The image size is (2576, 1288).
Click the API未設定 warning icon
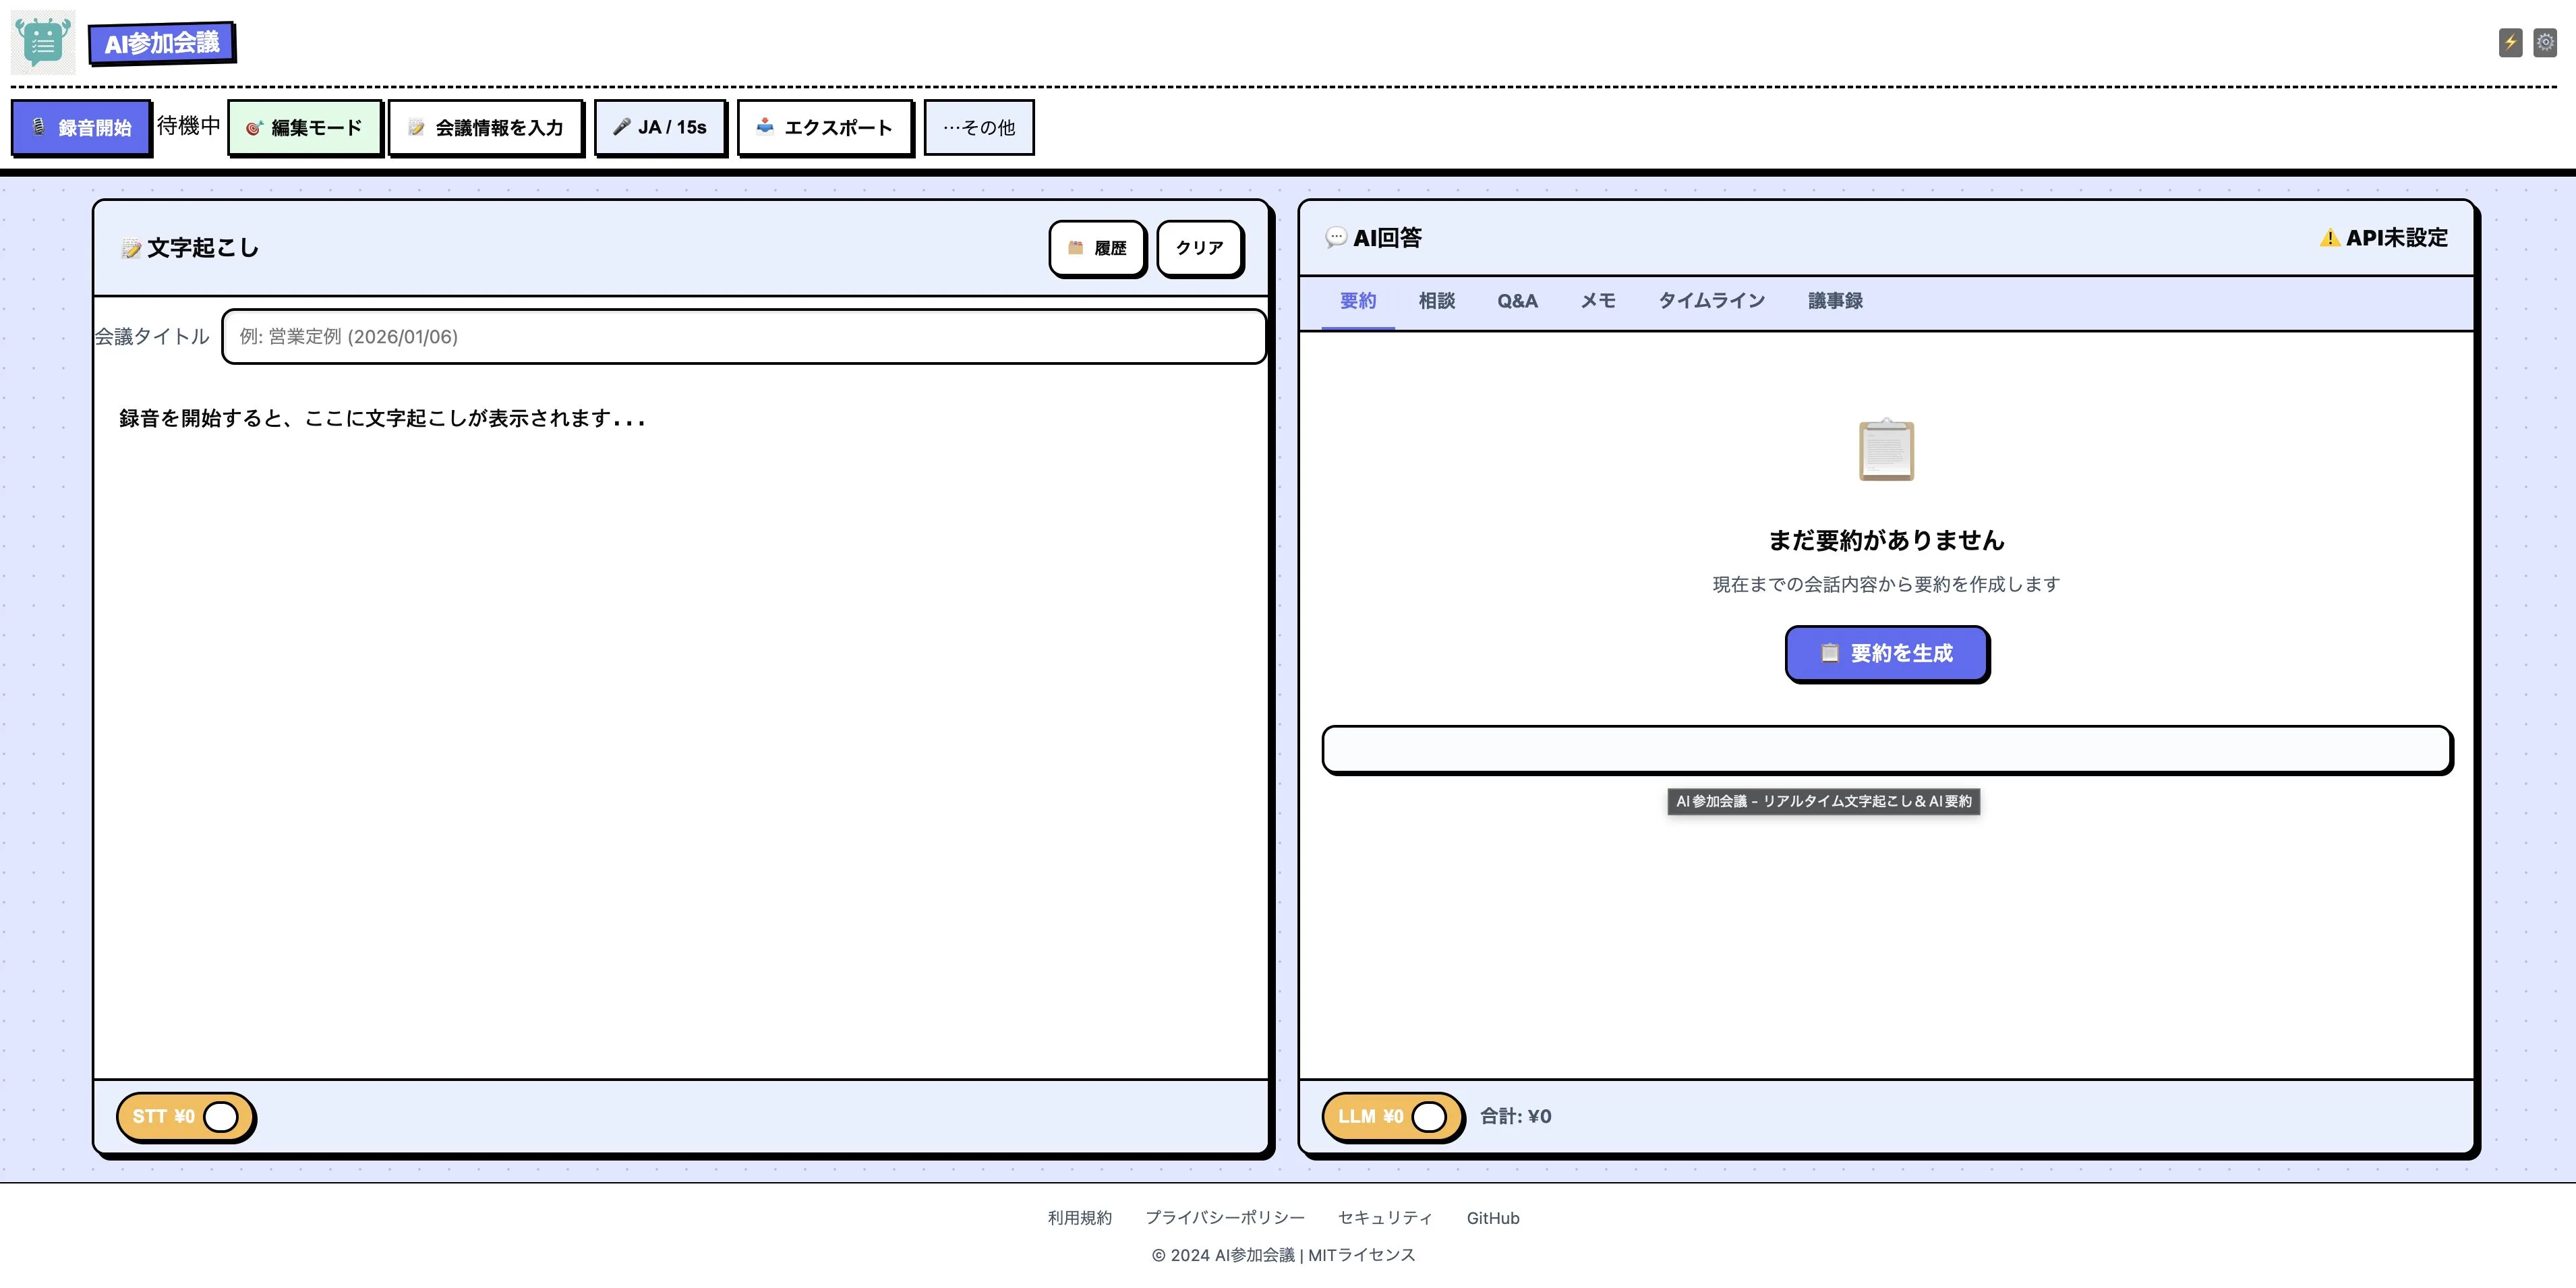tap(2330, 238)
